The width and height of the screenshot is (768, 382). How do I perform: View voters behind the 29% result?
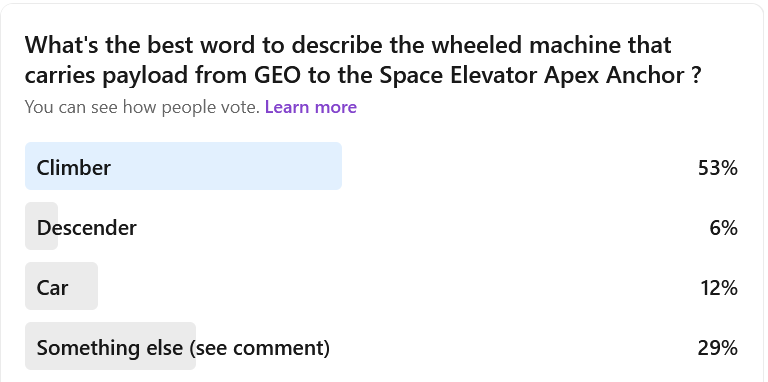(x=718, y=348)
